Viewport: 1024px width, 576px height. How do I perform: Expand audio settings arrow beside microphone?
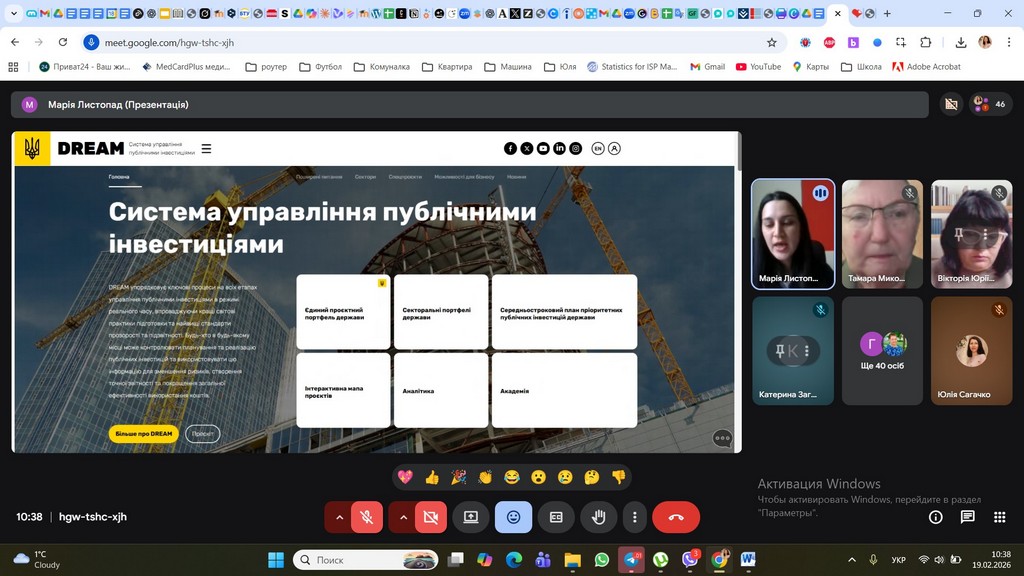(x=339, y=517)
